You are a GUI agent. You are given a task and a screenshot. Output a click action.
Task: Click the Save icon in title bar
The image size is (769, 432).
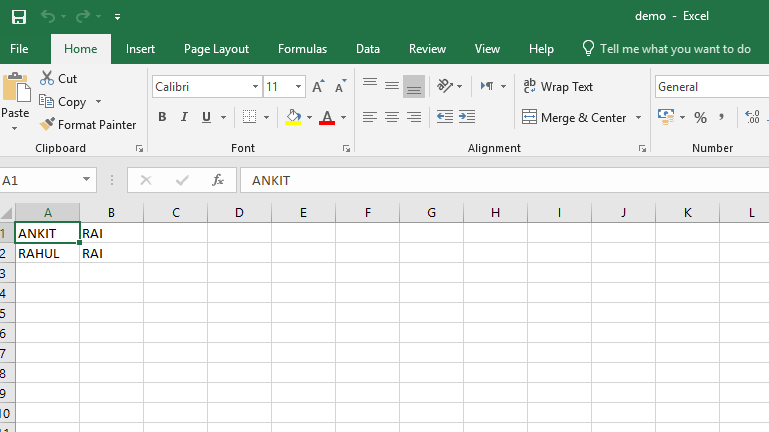18,16
